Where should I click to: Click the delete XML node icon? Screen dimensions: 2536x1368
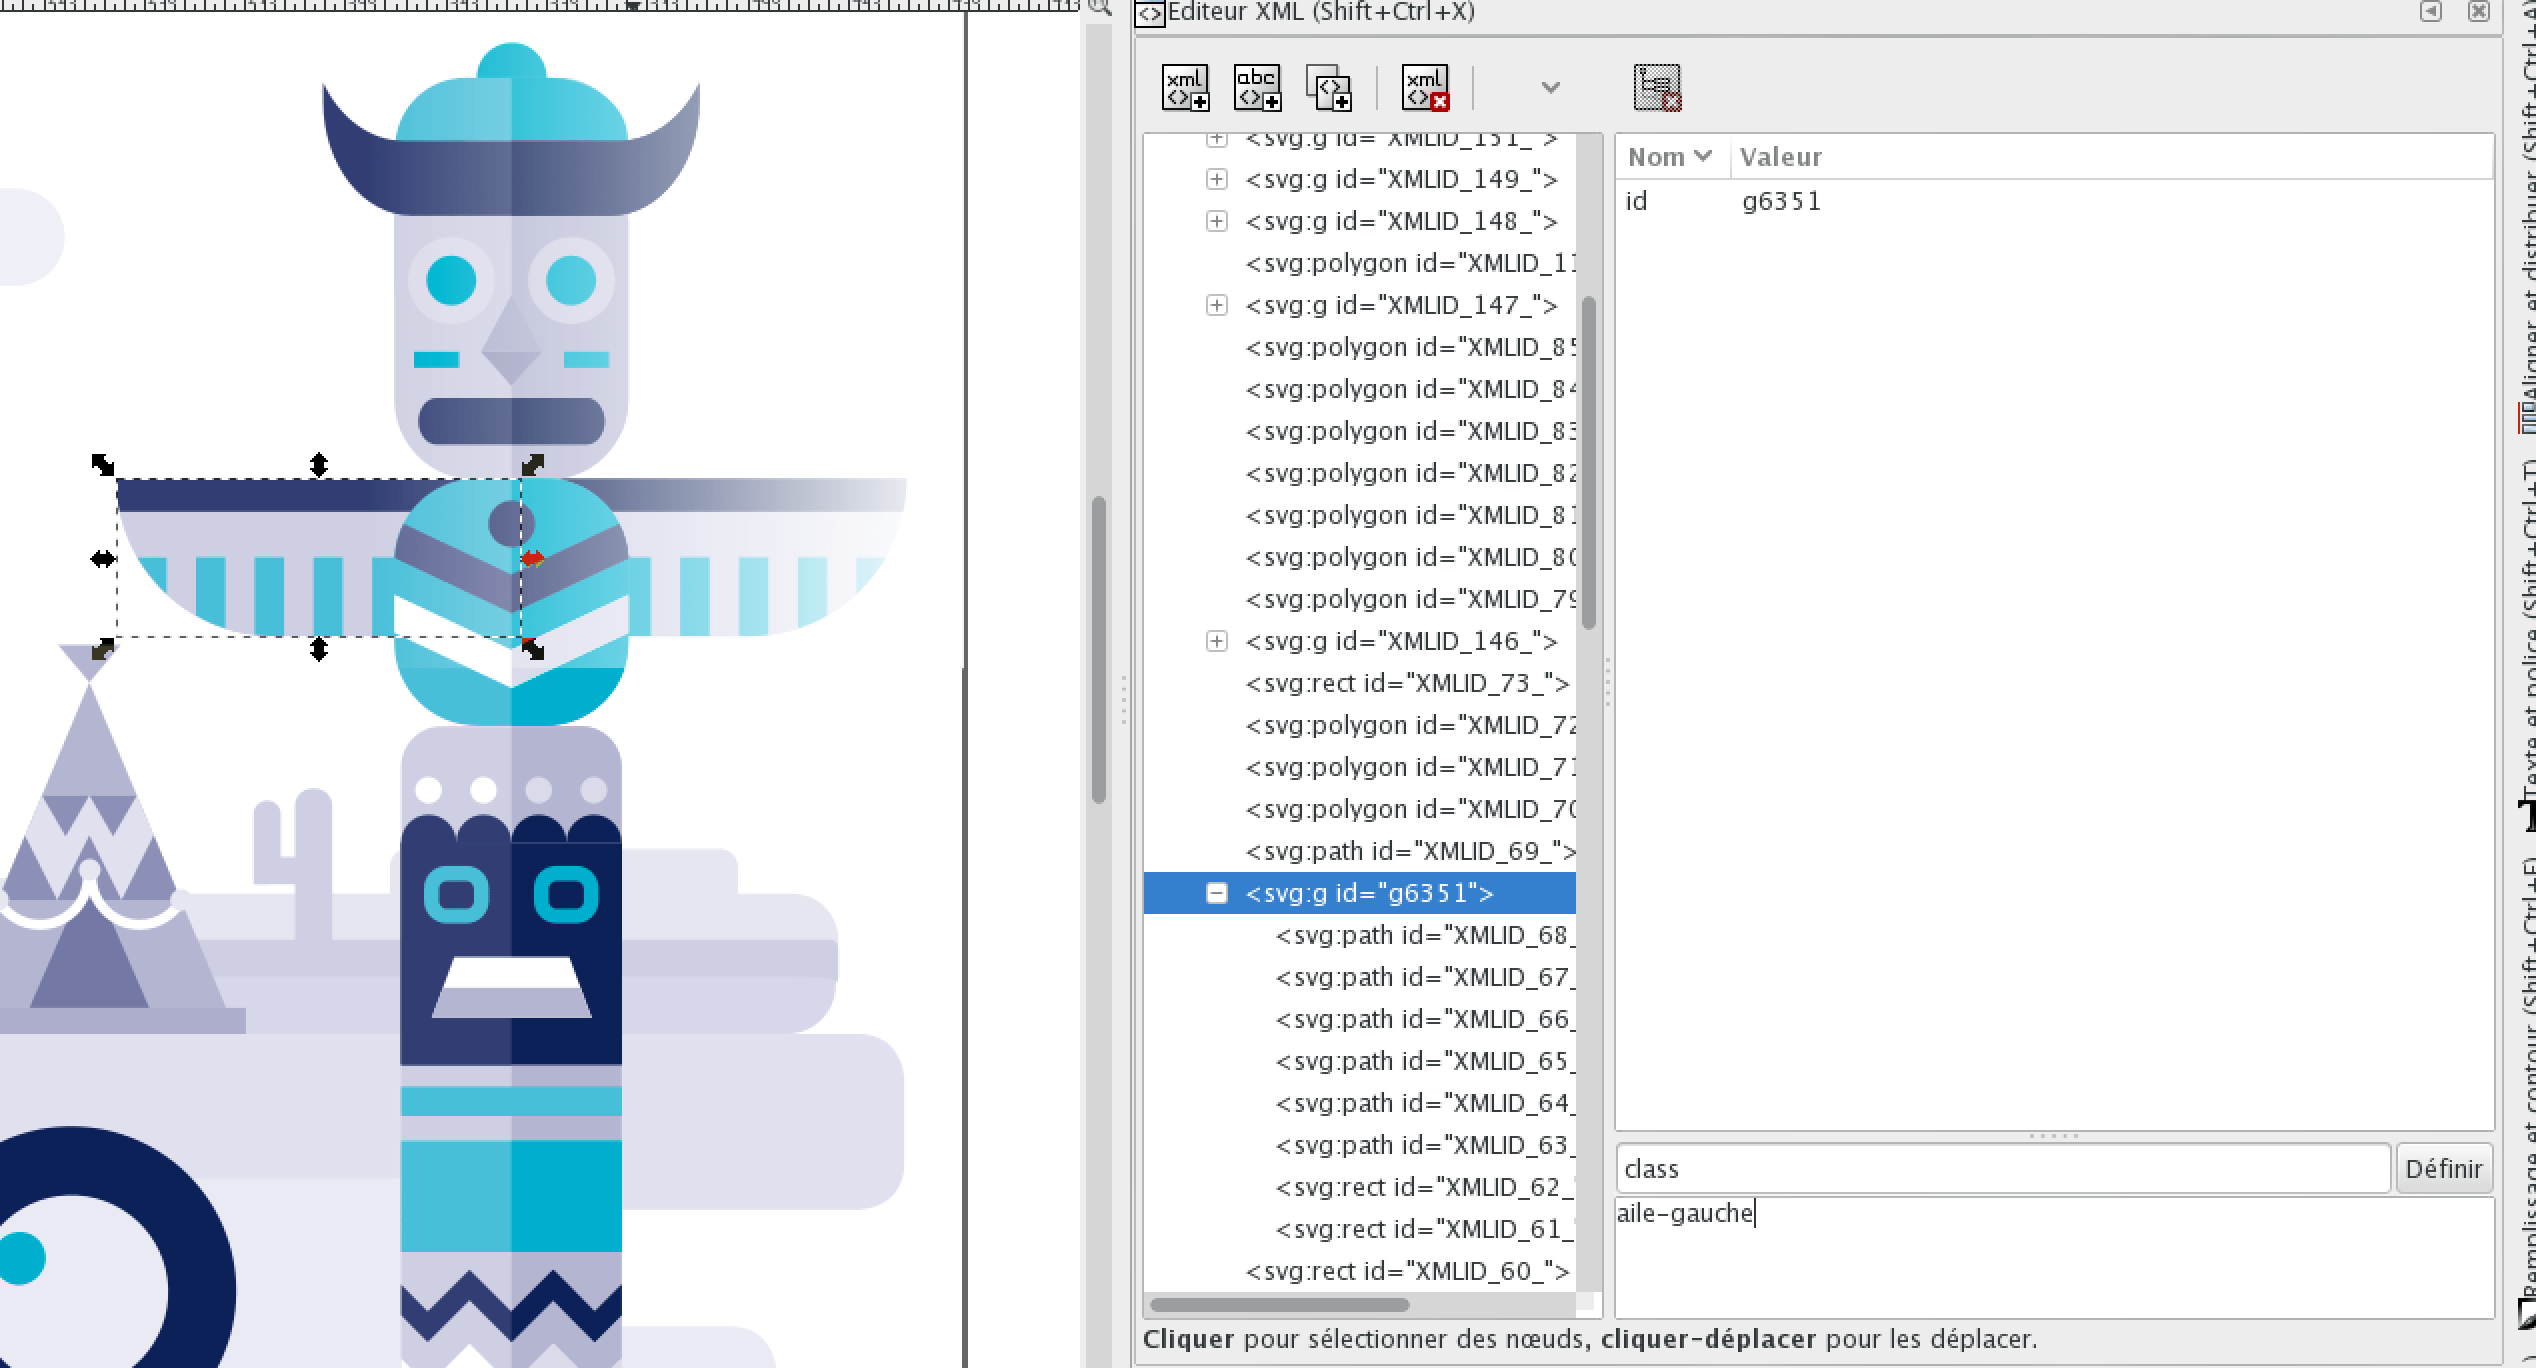pyautogui.click(x=1425, y=88)
